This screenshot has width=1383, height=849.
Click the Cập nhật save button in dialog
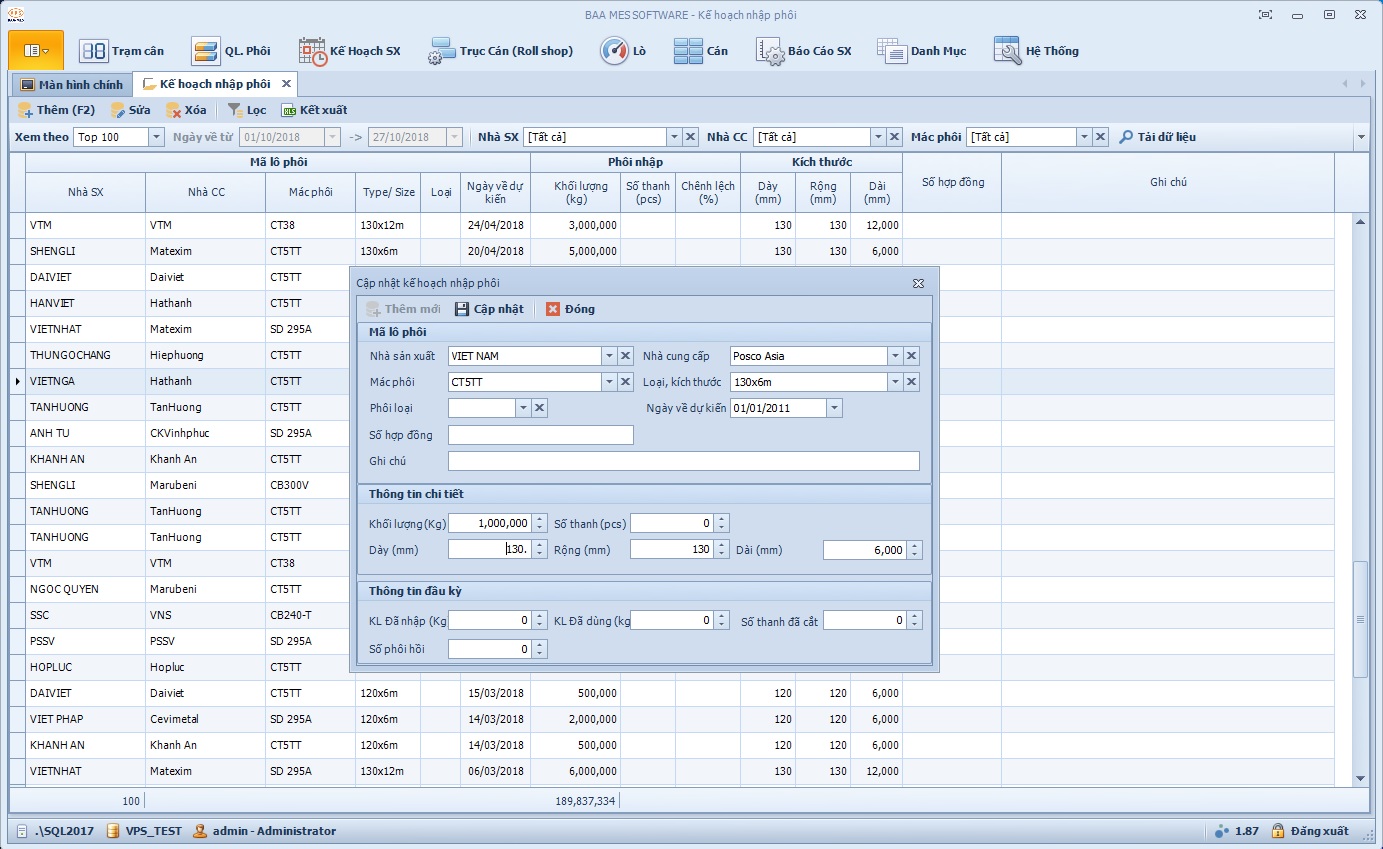[489, 309]
